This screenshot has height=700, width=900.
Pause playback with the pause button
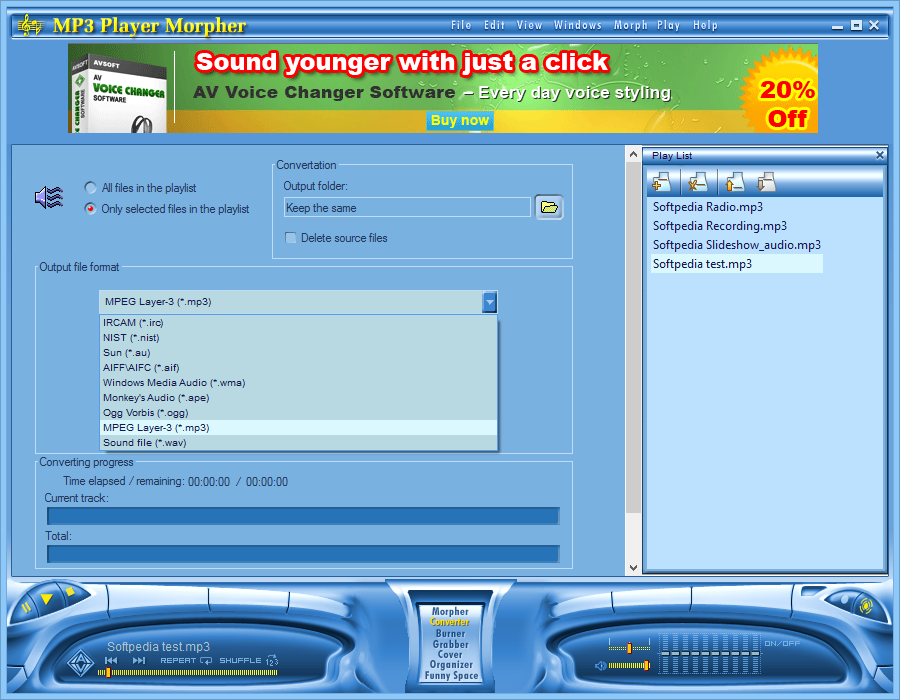(x=26, y=608)
